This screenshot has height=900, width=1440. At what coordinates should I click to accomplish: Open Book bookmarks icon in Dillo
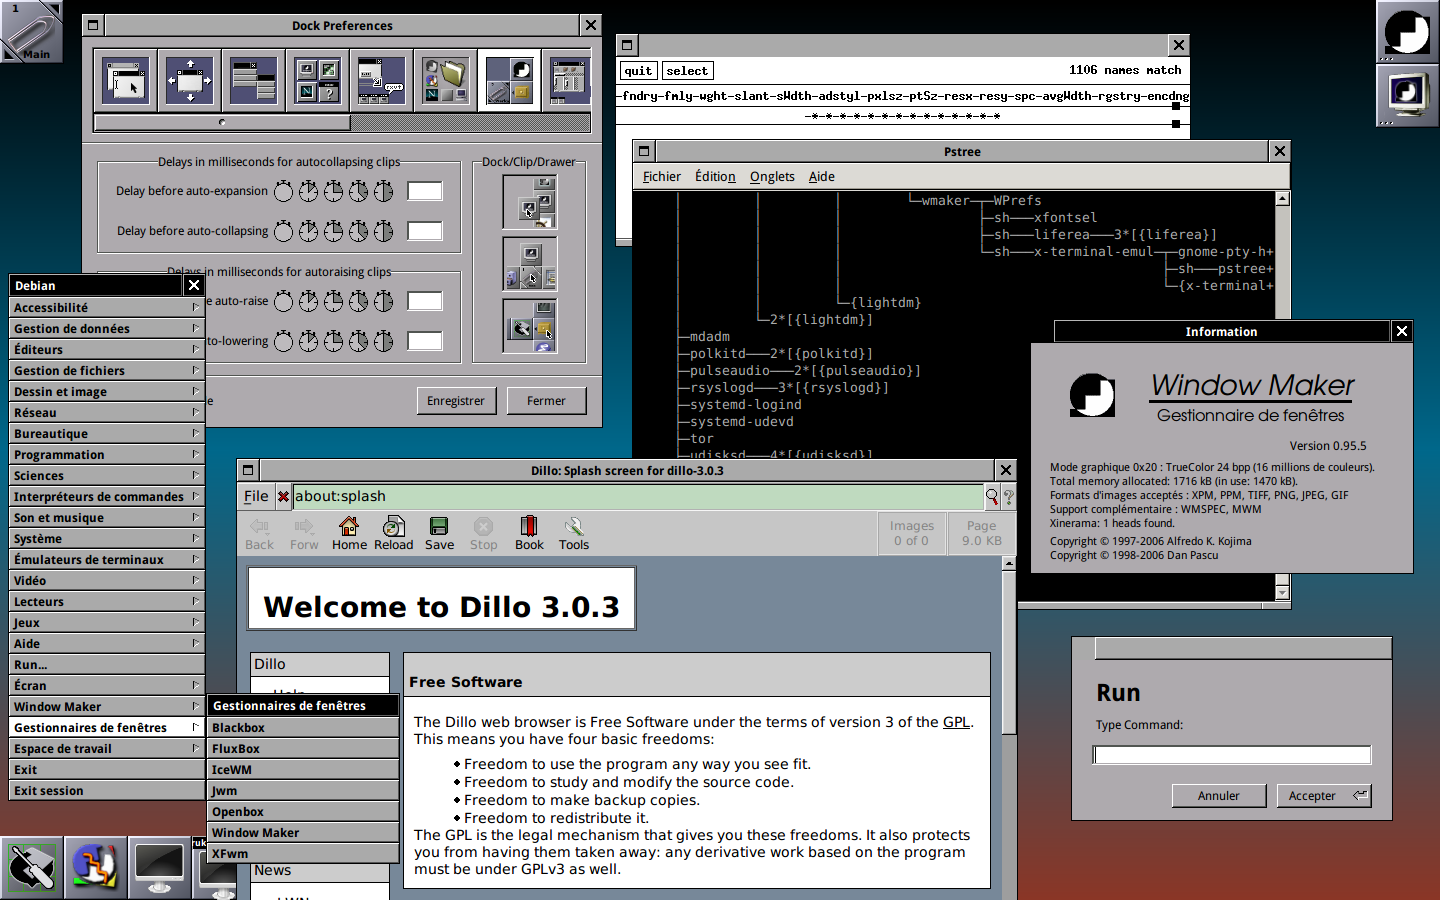529,533
